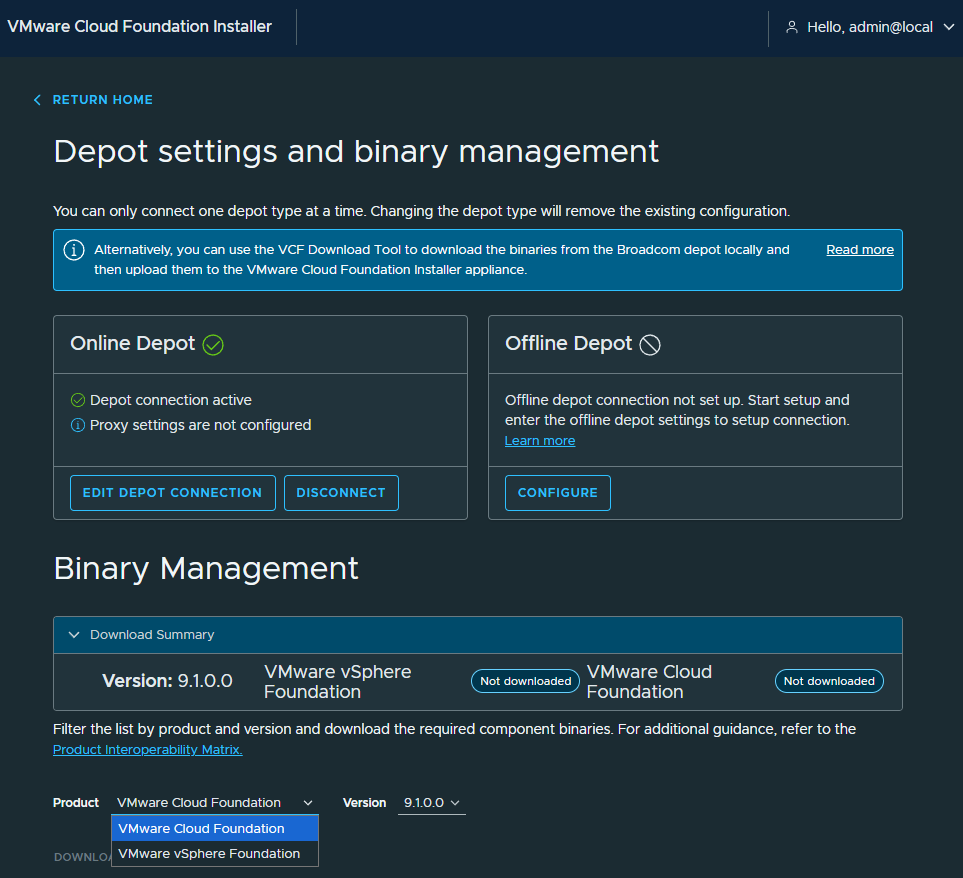Screen dimensions: 963x878
Task: Open the Learn more link
Action: (x=540, y=441)
